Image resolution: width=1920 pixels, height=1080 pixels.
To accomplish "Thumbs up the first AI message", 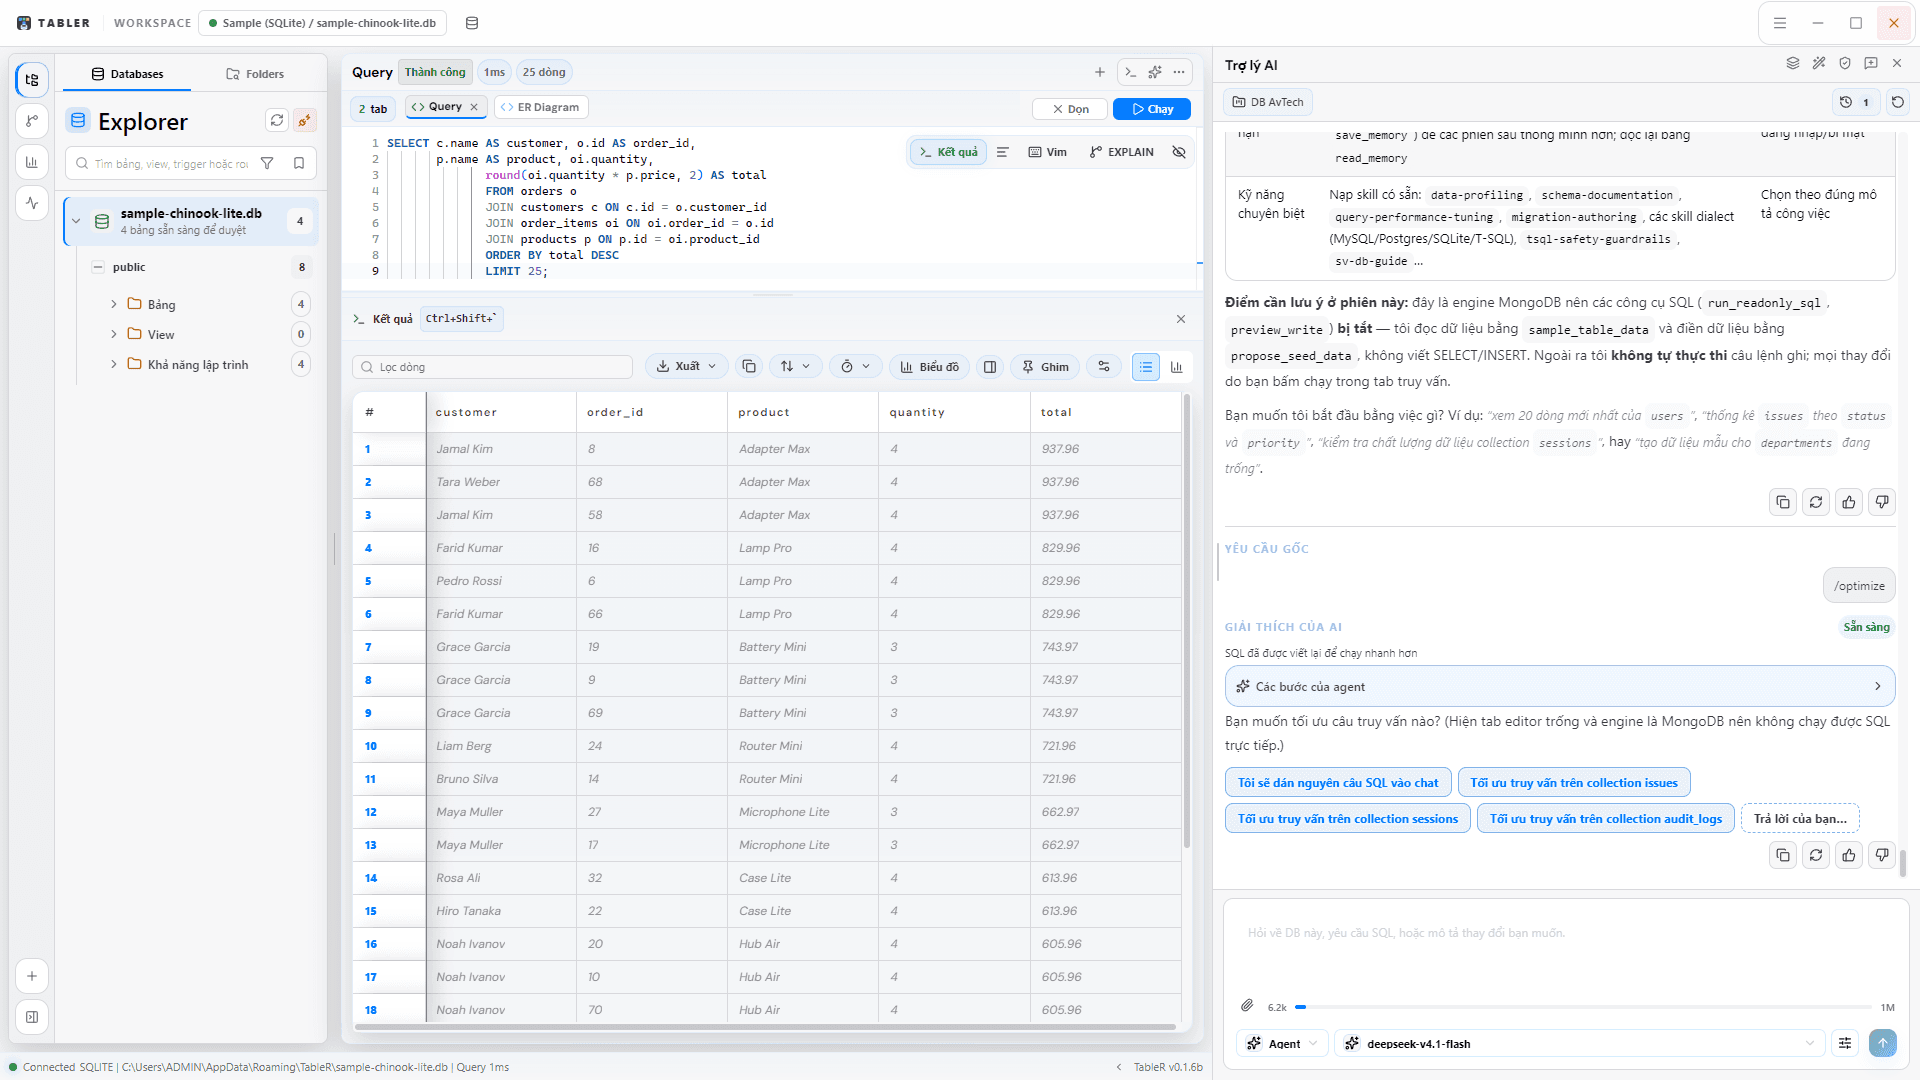I will [1849, 502].
